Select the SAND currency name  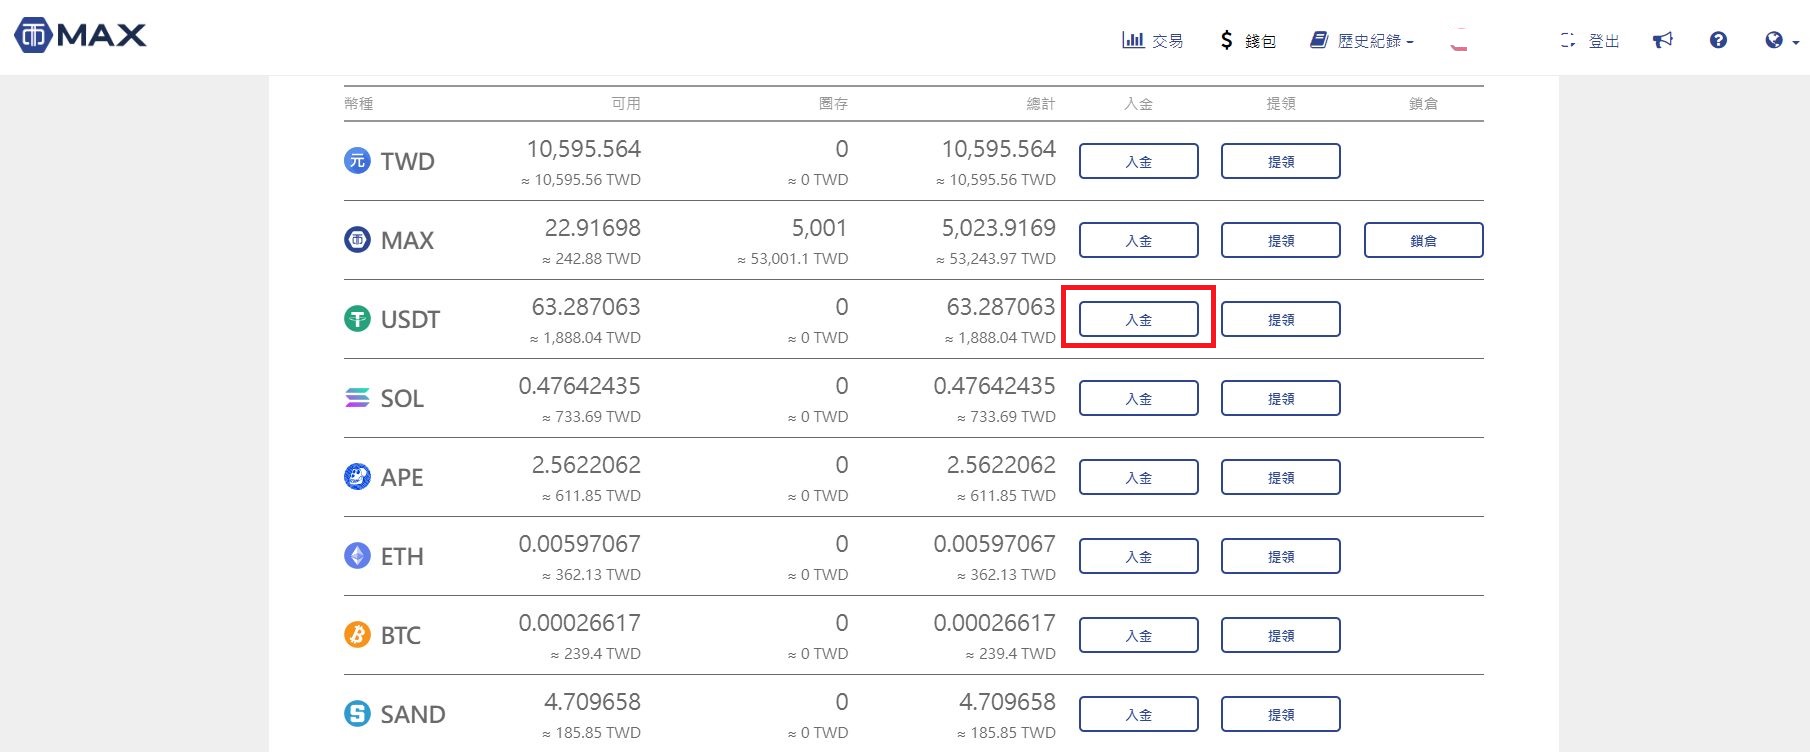click(413, 714)
